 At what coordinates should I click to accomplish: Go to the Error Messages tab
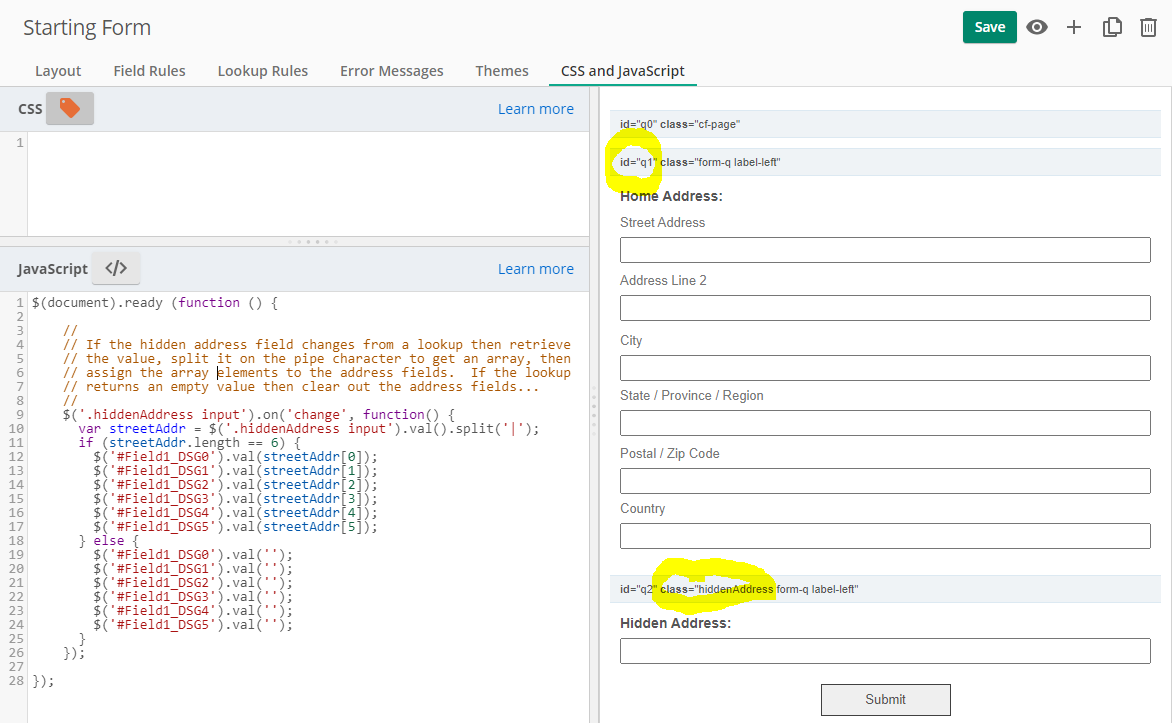pyautogui.click(x=392, y=71)
